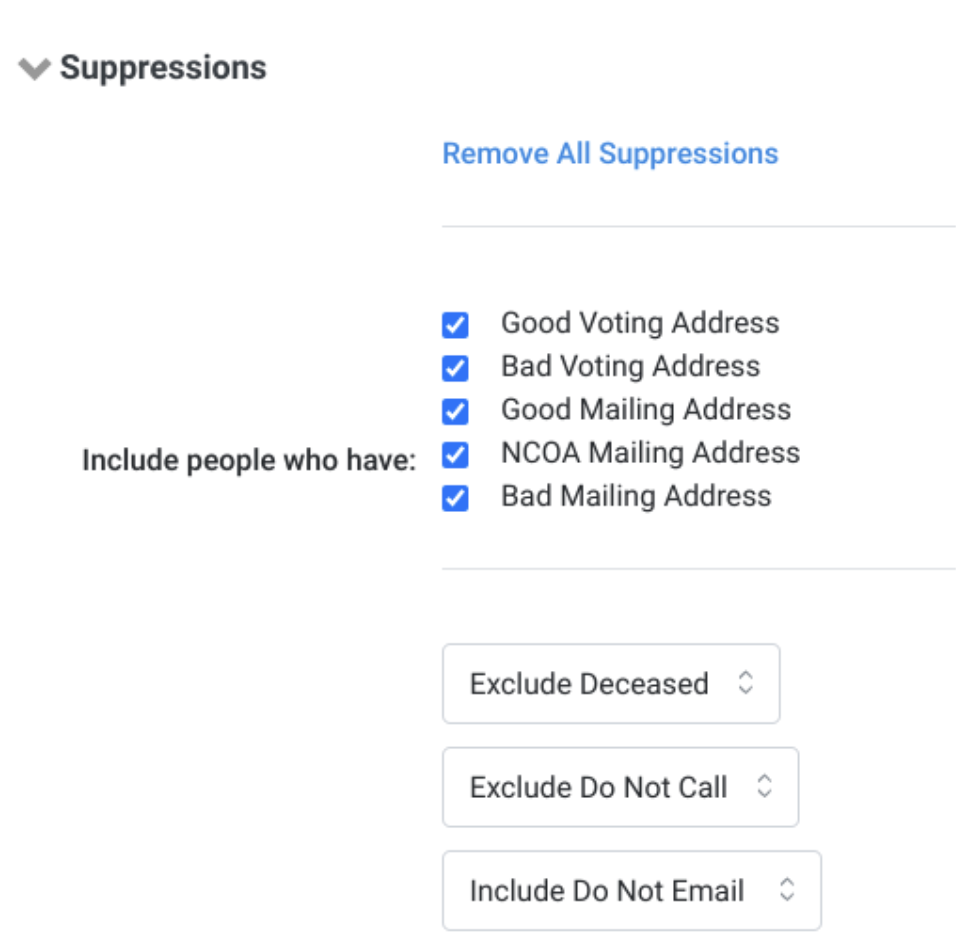This screenshot has height=950, width=972.
Task: Open the Include Do Not Email dropdown
Action: pyautogui.click(x=630, y=891)
